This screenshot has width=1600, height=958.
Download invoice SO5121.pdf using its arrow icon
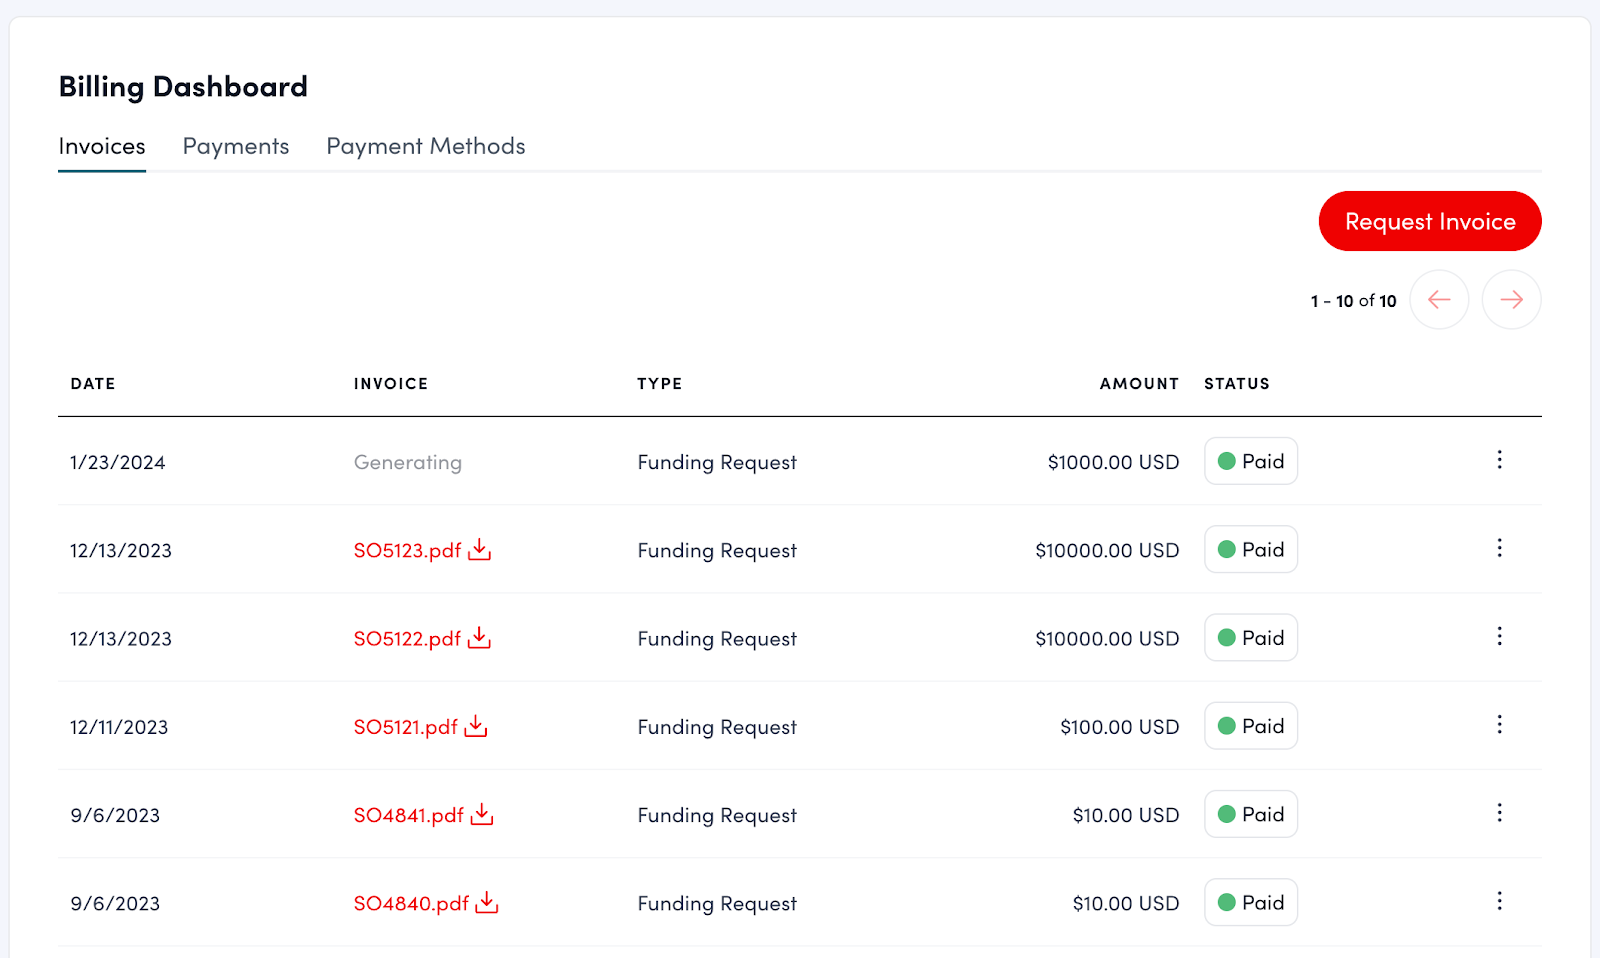click(x=476, y=726)
